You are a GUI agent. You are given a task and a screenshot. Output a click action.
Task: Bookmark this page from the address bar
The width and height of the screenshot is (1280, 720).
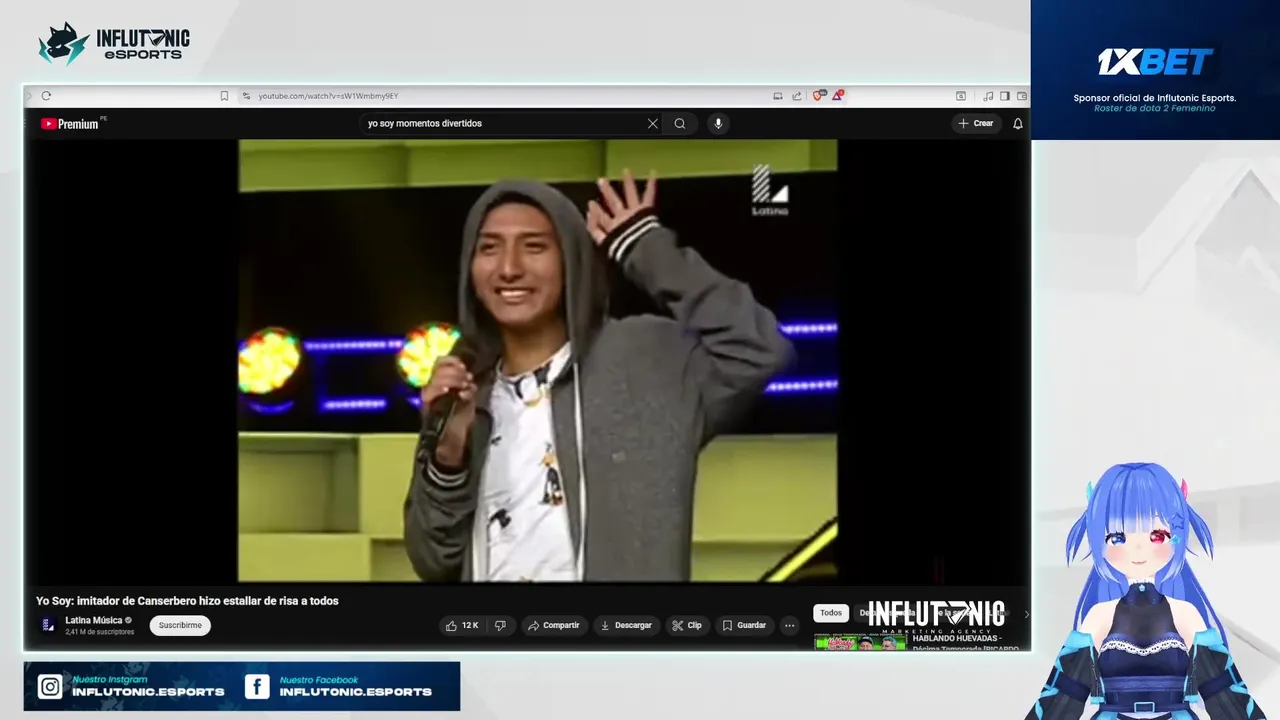[x=224, y=96]
